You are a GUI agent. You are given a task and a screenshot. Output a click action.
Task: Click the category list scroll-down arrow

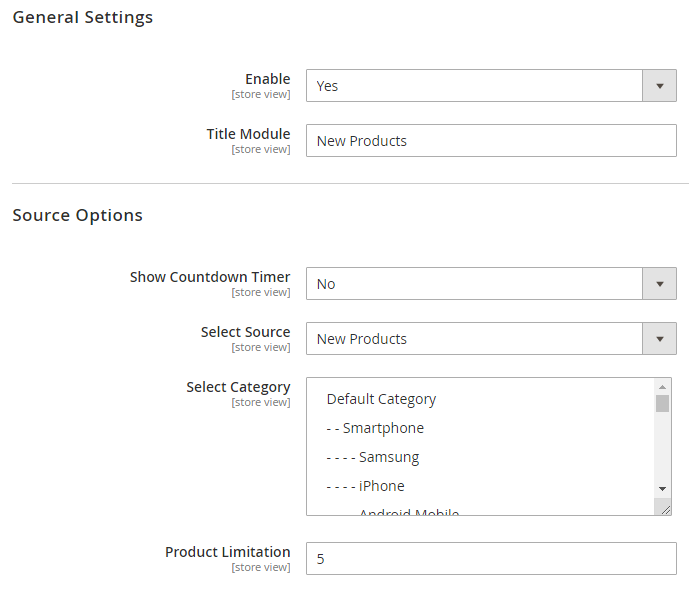[662, 488]
